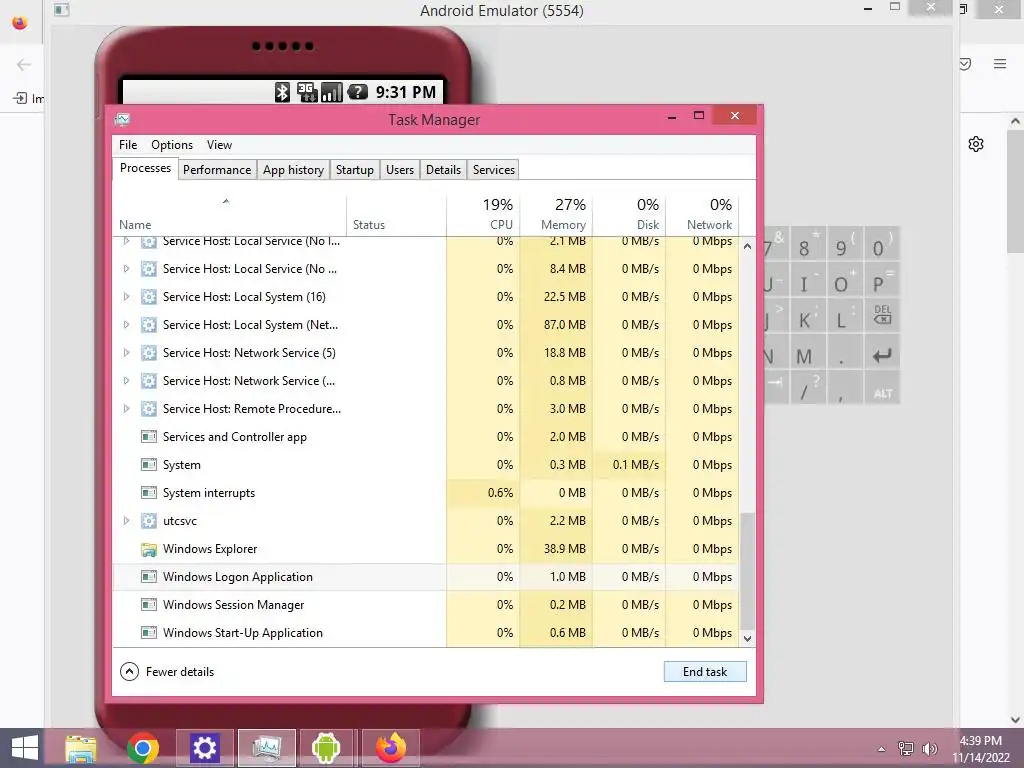This screenshot has height=768, width=1024.
Task: Click the Windows Session Manager icon
Action: [x=149, y=605]
